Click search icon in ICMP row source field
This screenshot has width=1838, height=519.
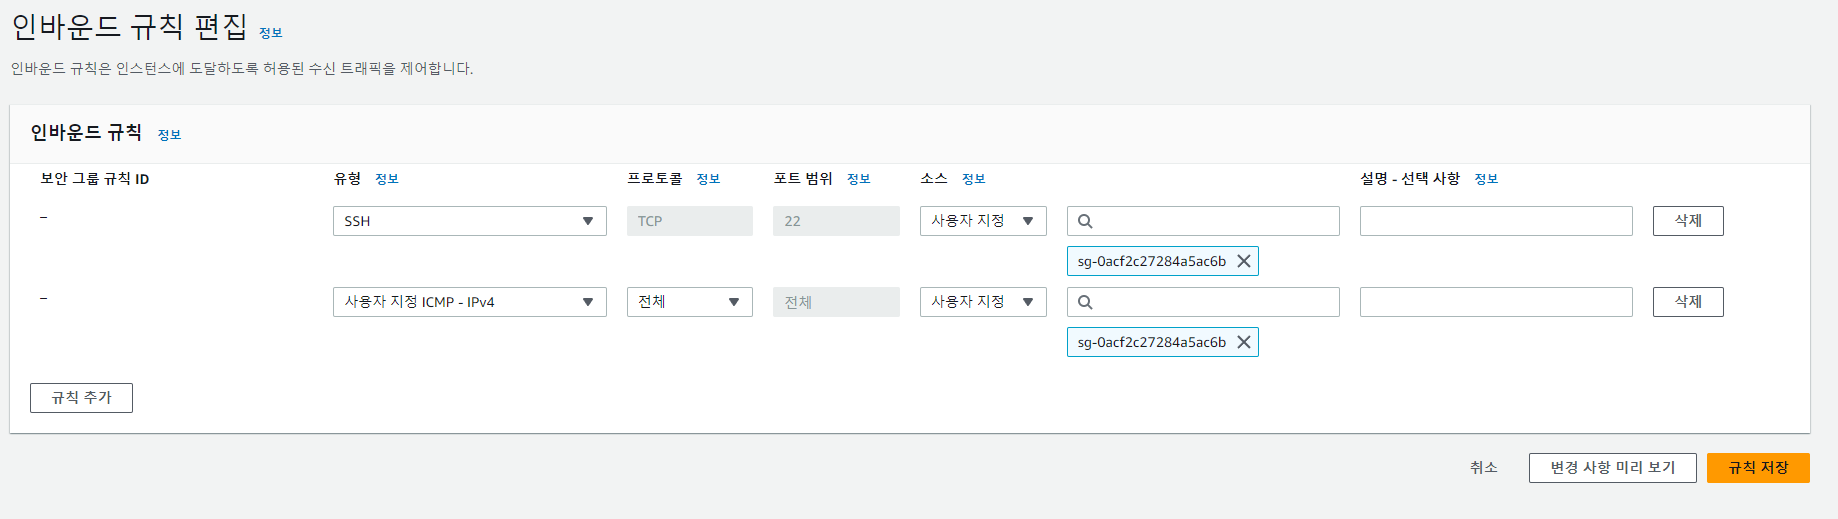1085,302
